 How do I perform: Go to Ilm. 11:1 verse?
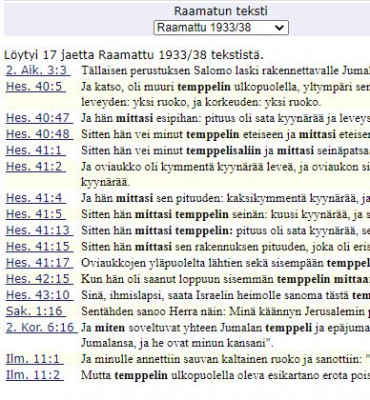(x=35, y=359)
